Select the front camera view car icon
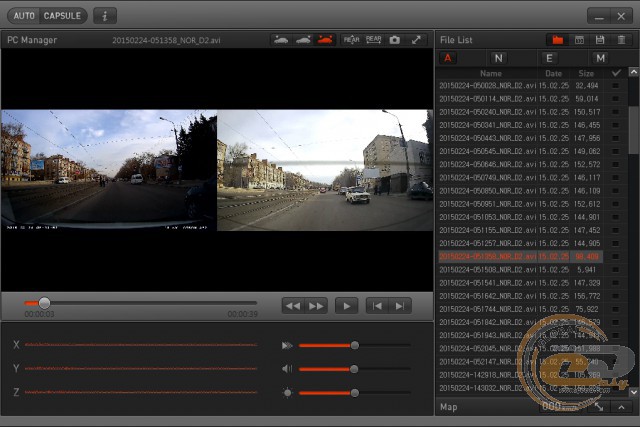 click(281, 40)
